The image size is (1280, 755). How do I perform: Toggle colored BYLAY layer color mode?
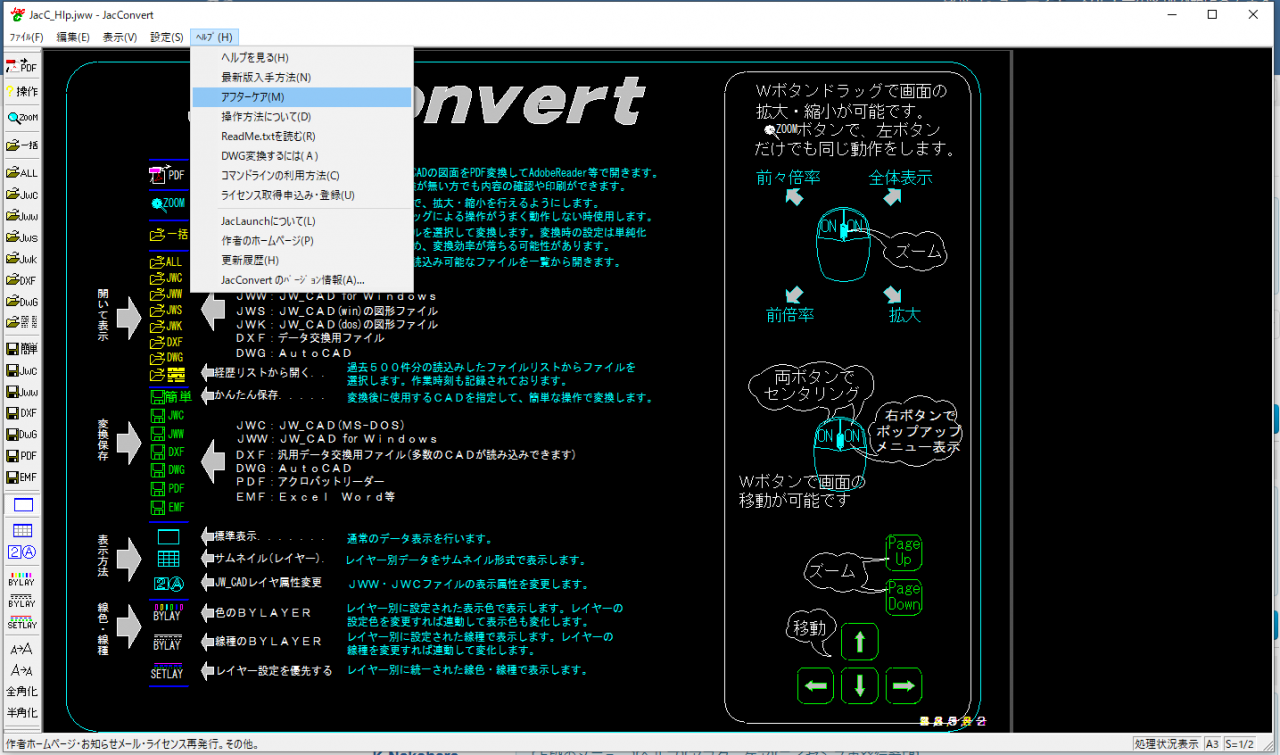[x=21, y=578]
